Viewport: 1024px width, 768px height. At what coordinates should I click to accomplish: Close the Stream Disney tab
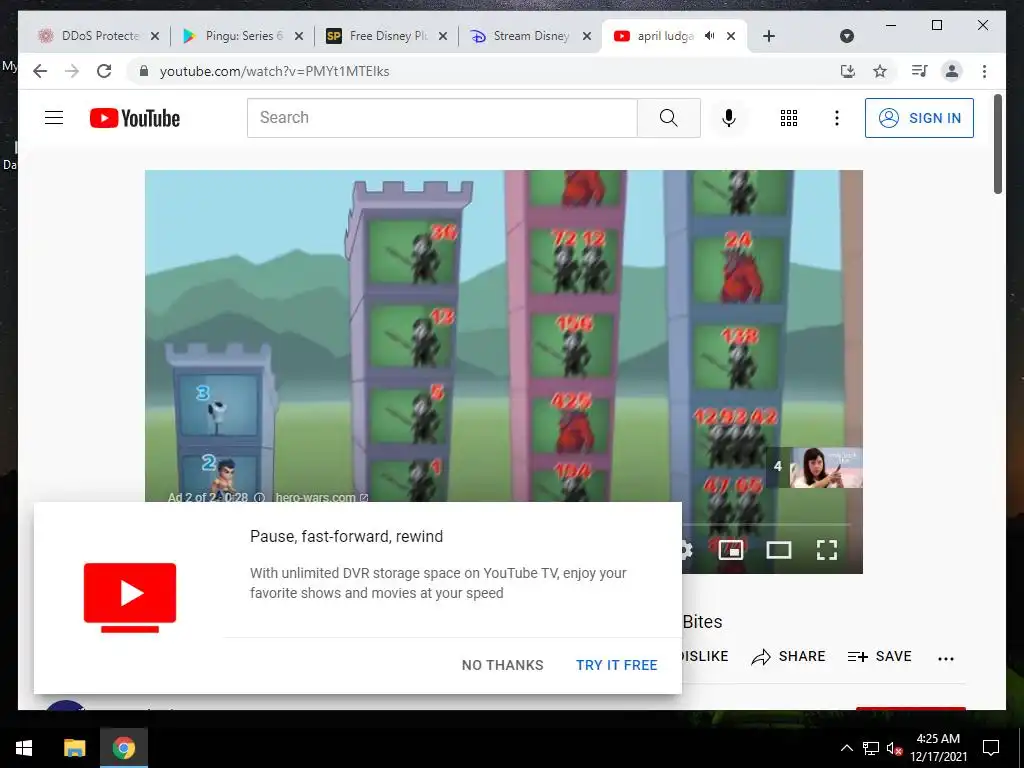(586, 36)
